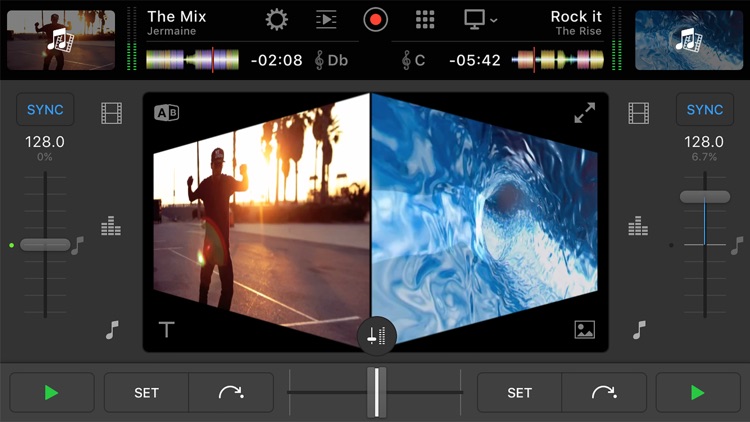Open left deck equalizer bars icon
This screenshot has height=422, width=750.
coord(111,226)
